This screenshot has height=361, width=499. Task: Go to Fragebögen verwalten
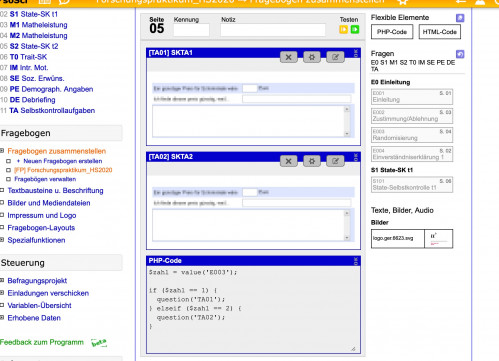point(45,179)
